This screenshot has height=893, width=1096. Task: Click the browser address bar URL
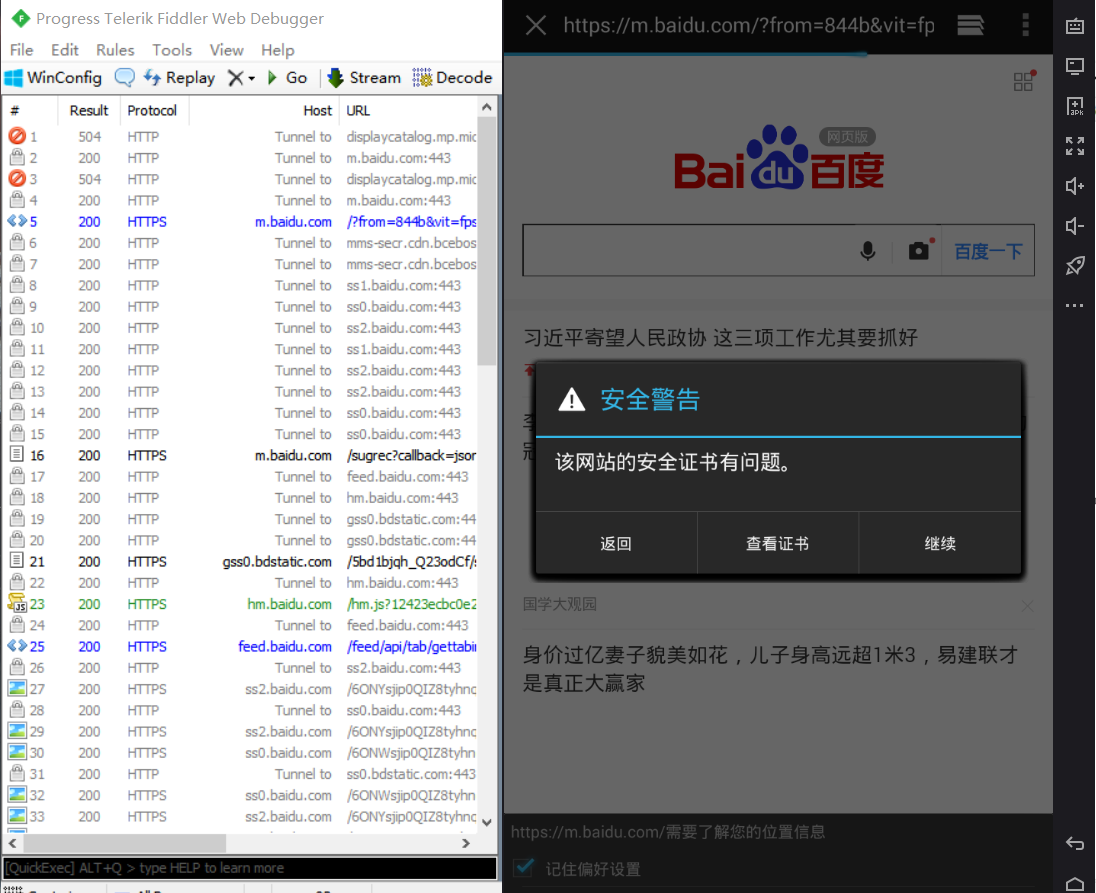click(749, 26)
